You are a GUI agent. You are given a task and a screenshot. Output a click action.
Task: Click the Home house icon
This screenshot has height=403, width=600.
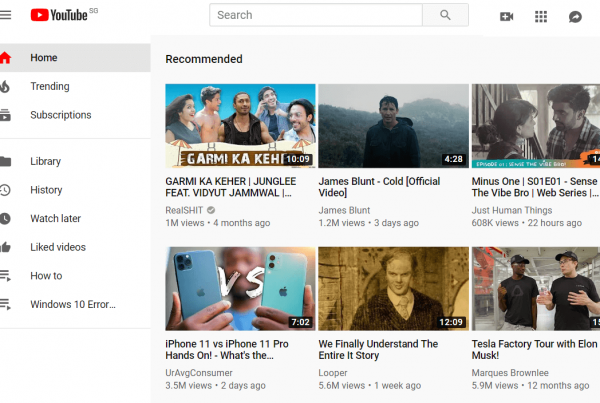pos(5,58)
